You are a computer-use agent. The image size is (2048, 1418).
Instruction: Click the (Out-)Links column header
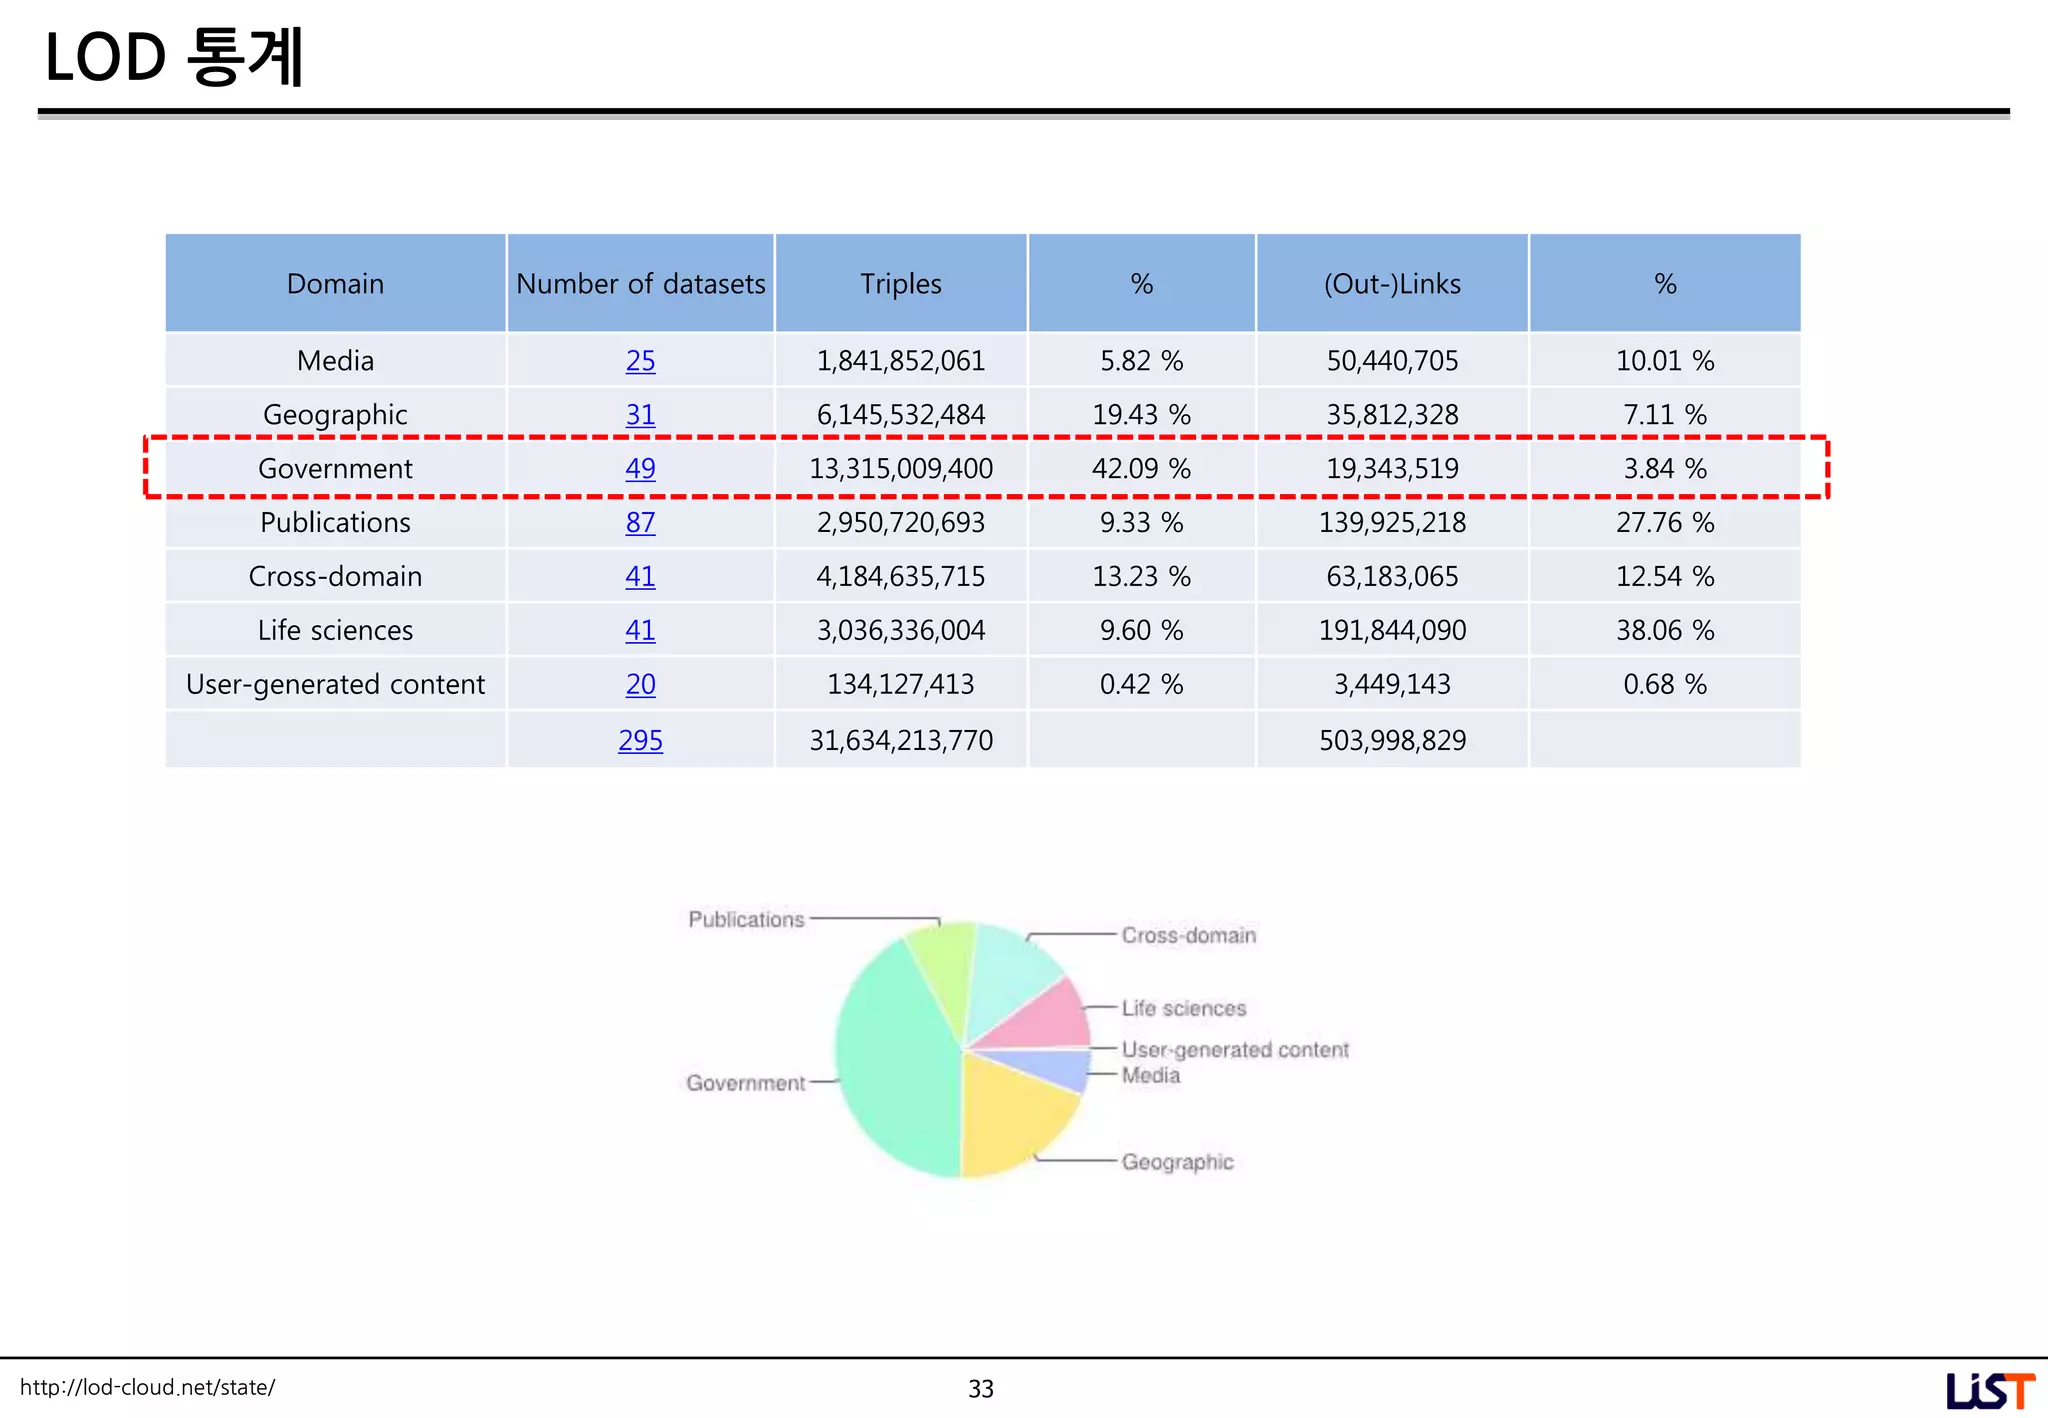[x=1391, y=284]
